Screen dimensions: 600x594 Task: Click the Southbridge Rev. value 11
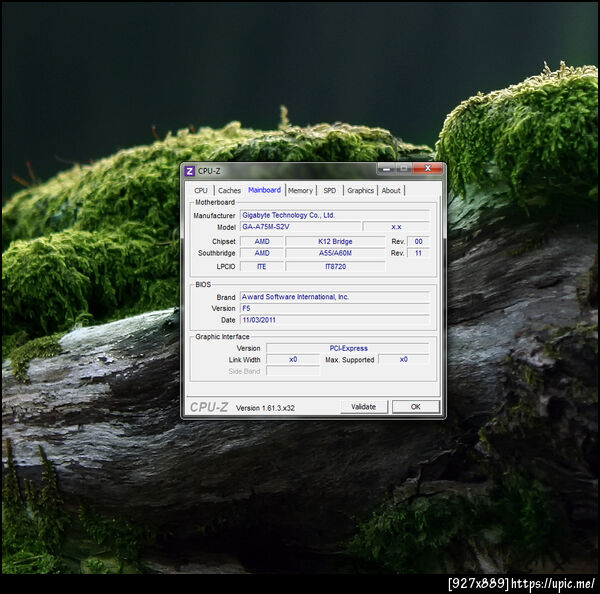(419, 253)
